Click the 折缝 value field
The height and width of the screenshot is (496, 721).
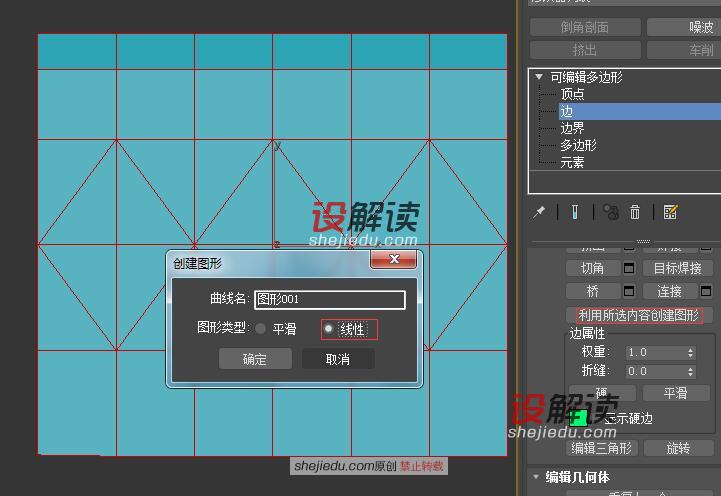[656, 371]
